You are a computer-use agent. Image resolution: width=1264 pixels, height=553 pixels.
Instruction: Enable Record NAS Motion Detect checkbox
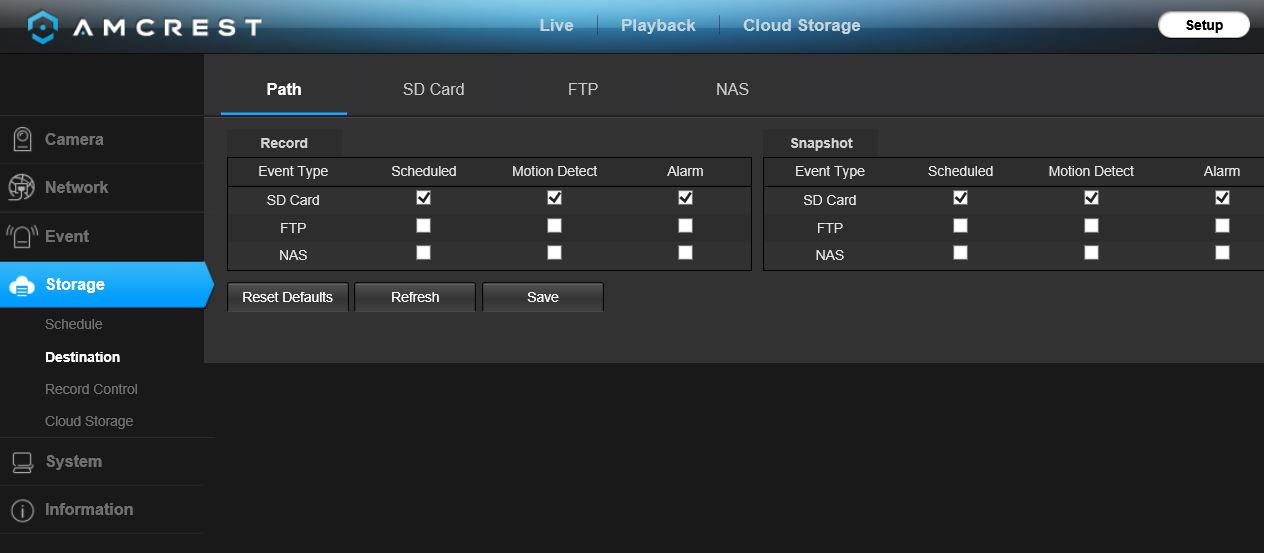point(554,253)
